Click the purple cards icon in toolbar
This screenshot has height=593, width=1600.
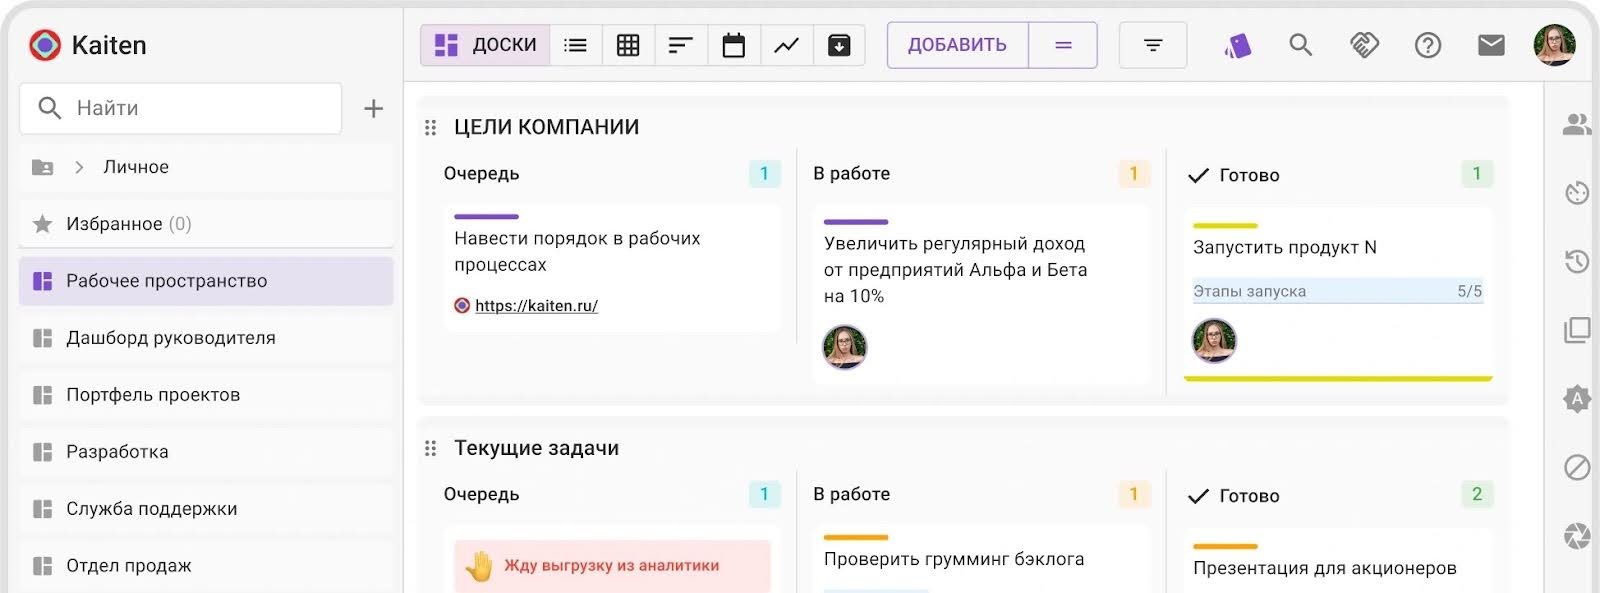pos(1238,45)
